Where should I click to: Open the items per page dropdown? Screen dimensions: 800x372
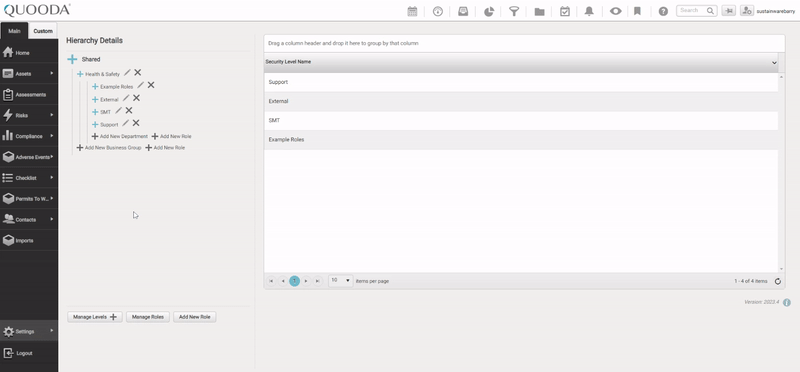341,281
